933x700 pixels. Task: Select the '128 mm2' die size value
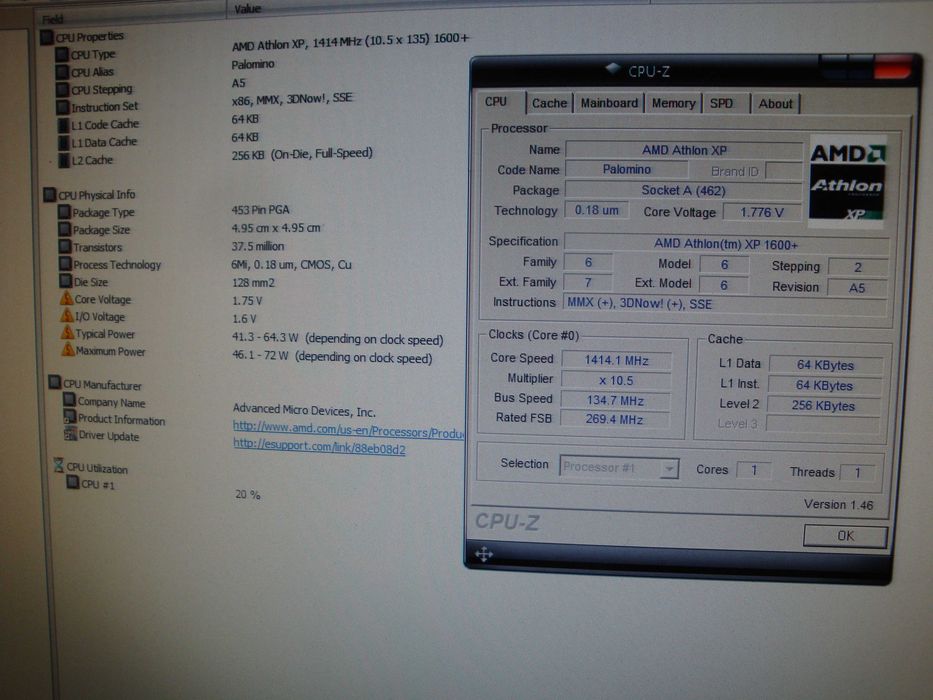(x=253, y=283)
